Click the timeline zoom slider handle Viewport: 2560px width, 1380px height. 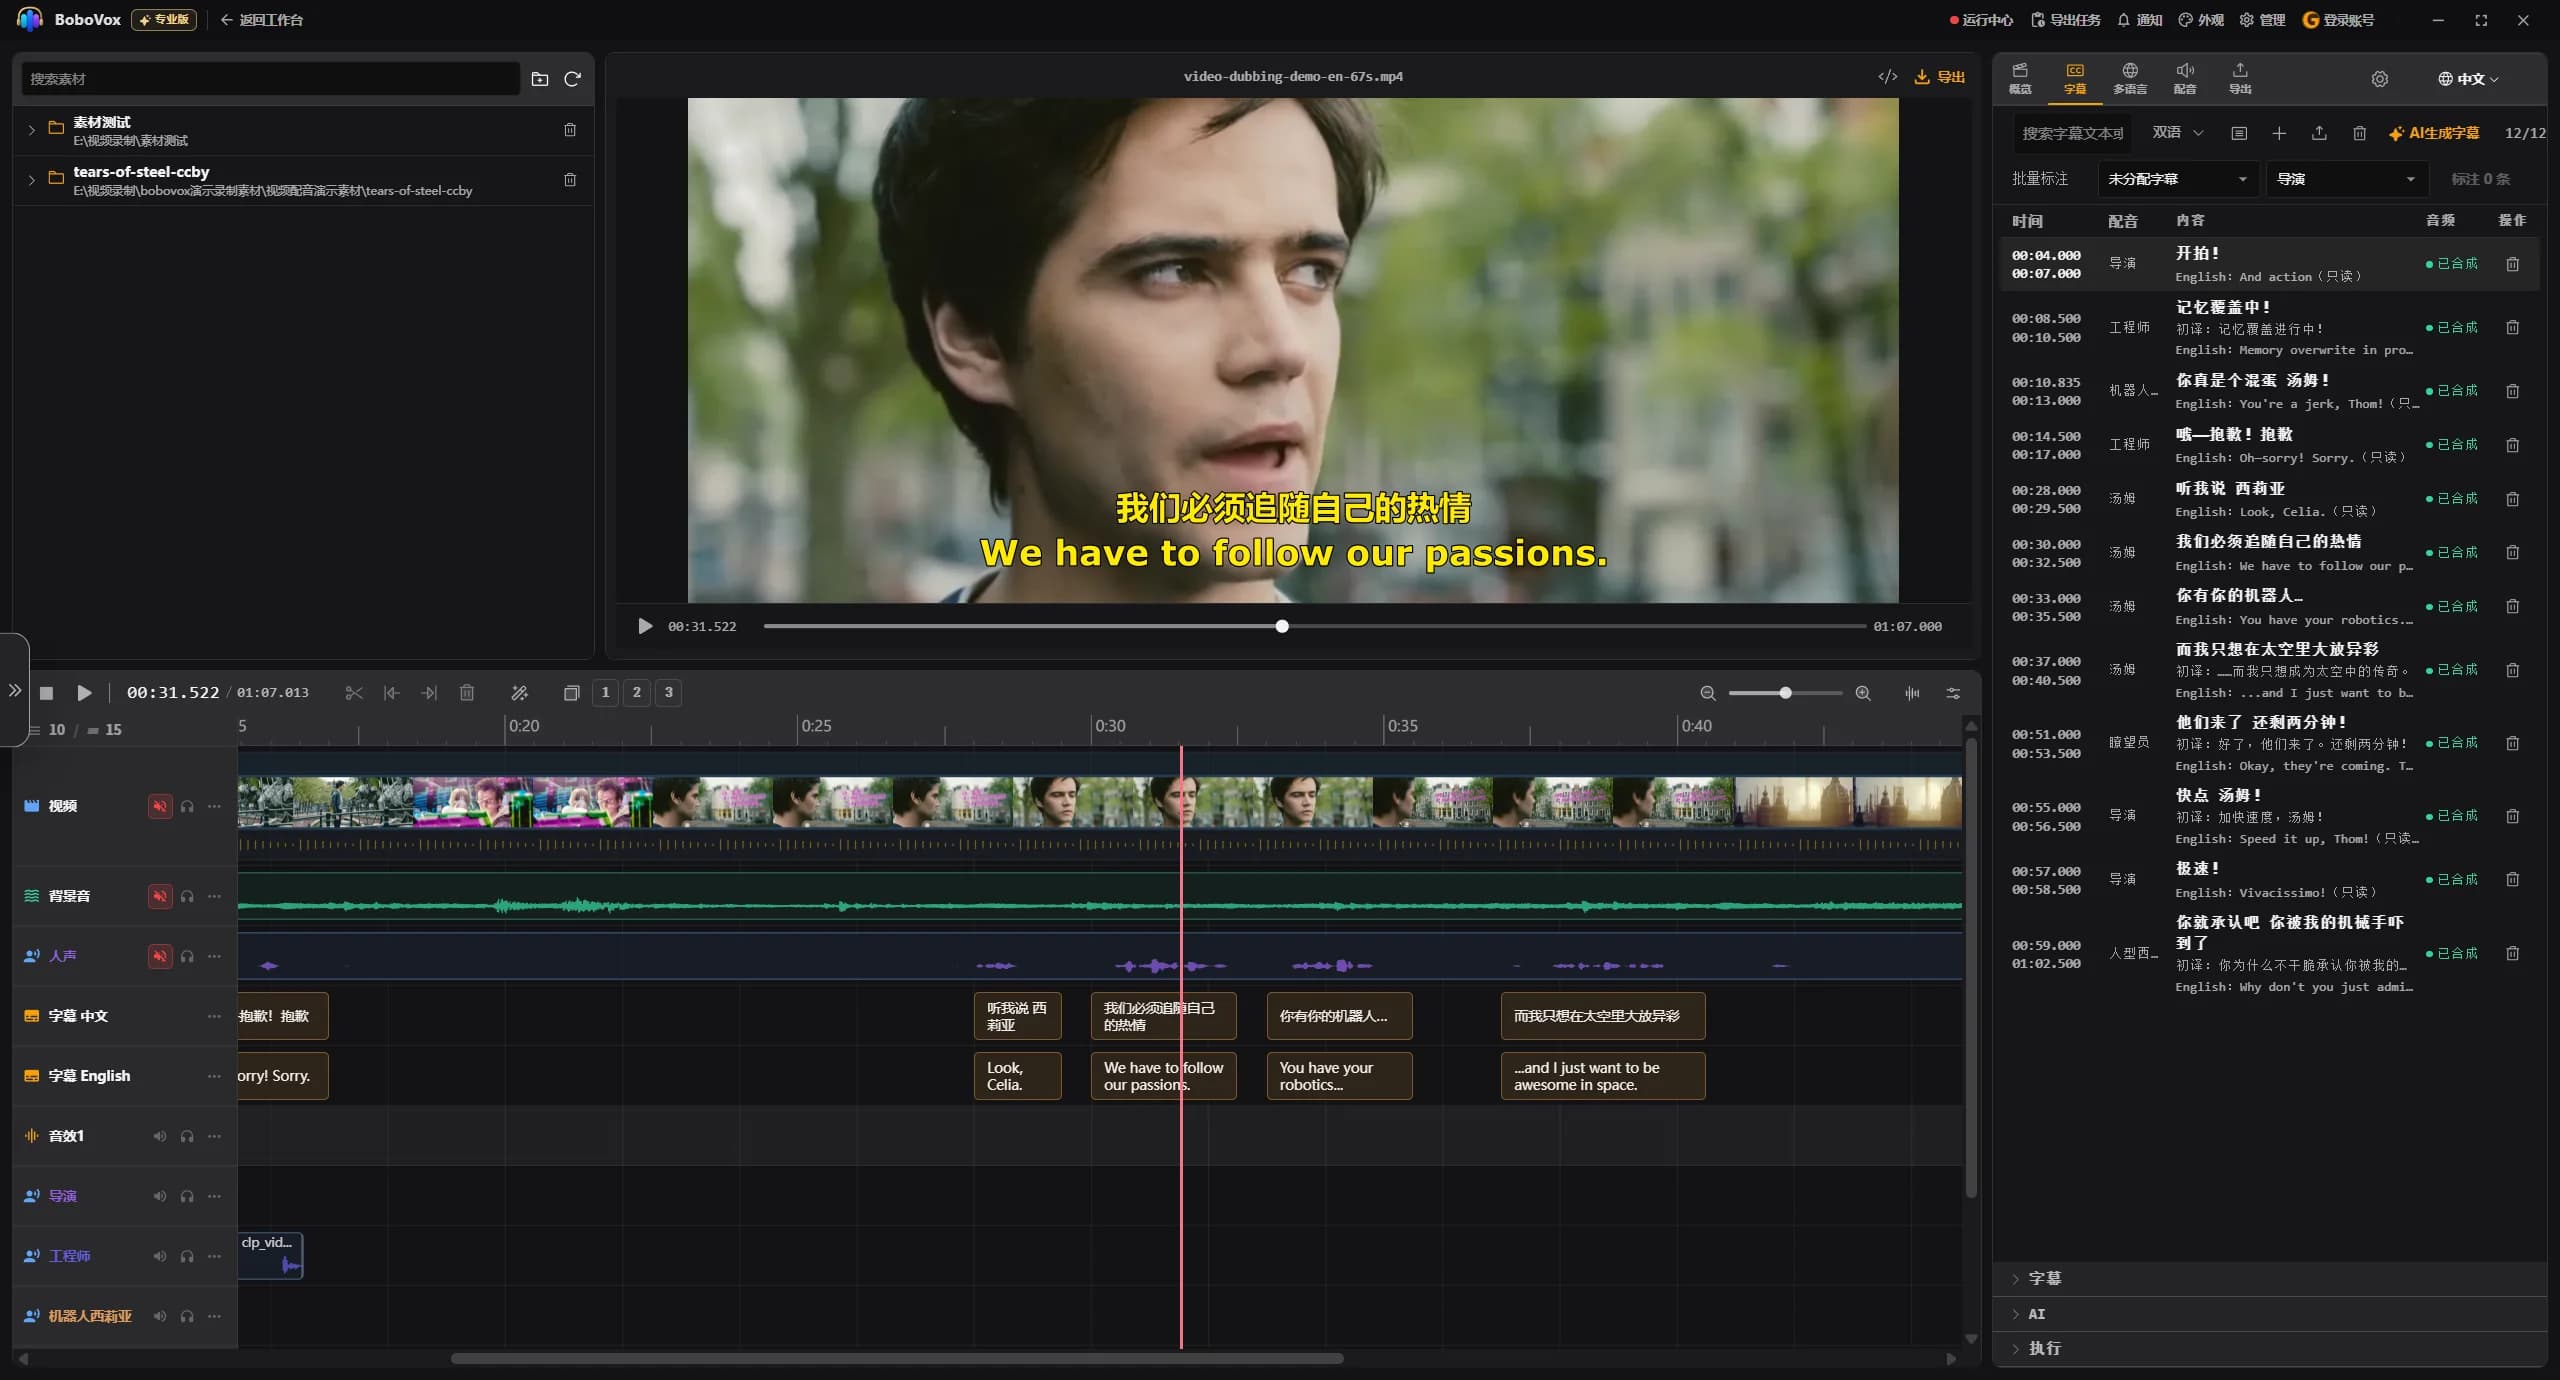[x=1785, y=693]
